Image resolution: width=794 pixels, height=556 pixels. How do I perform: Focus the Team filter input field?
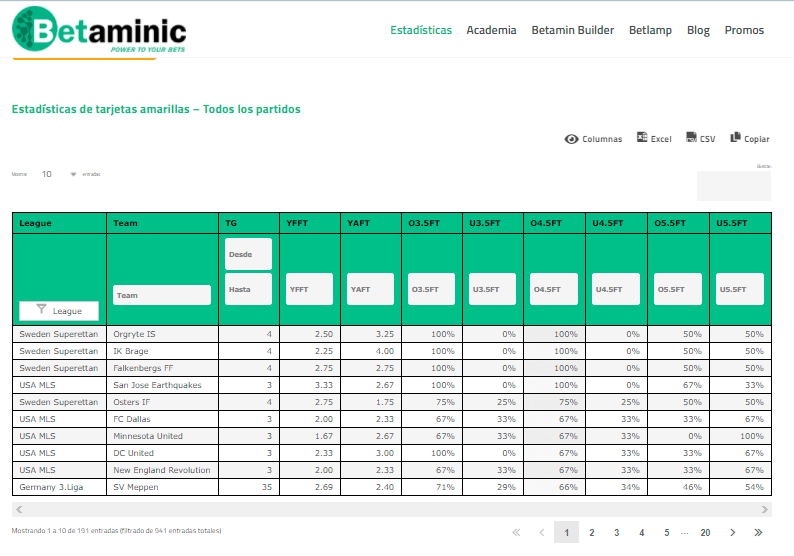pyautogui.click(x=162, y=295)
